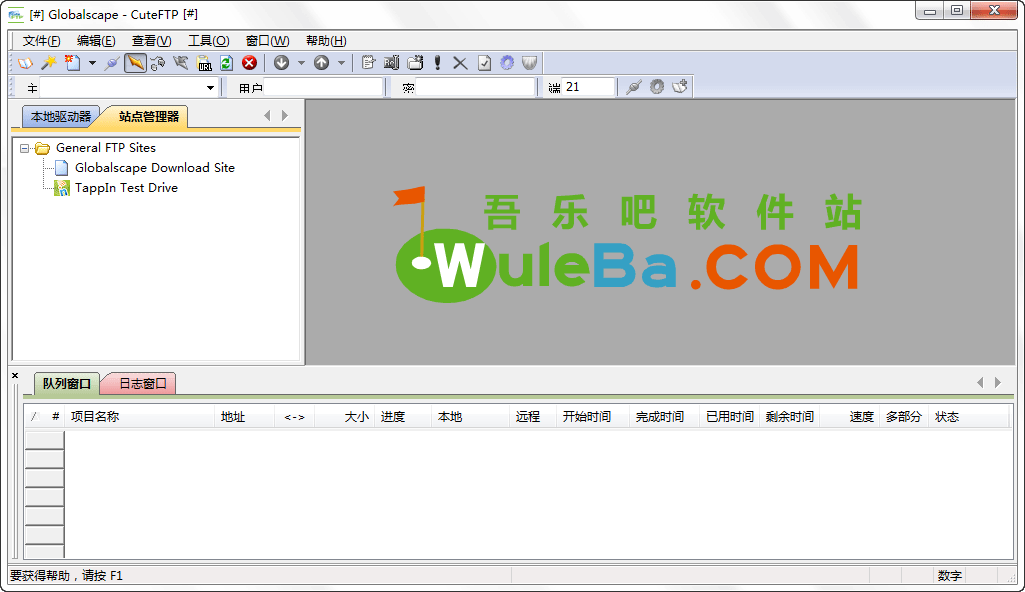Image resolution: width=1025 pixels, height=592 pixels.
Task: Close the bottom queue pane with X
Action: [x=15, y=376]
